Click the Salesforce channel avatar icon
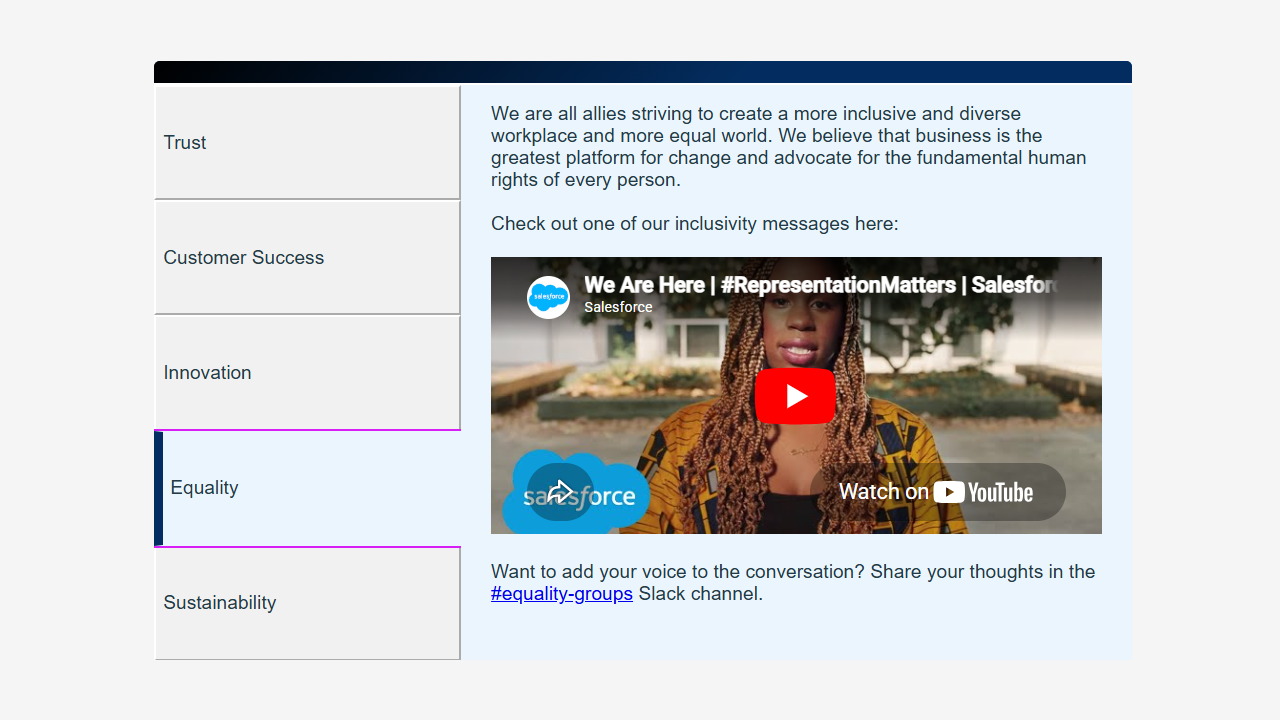The height and width of the screenshot is (720, 1280). (x=548, y=297)
